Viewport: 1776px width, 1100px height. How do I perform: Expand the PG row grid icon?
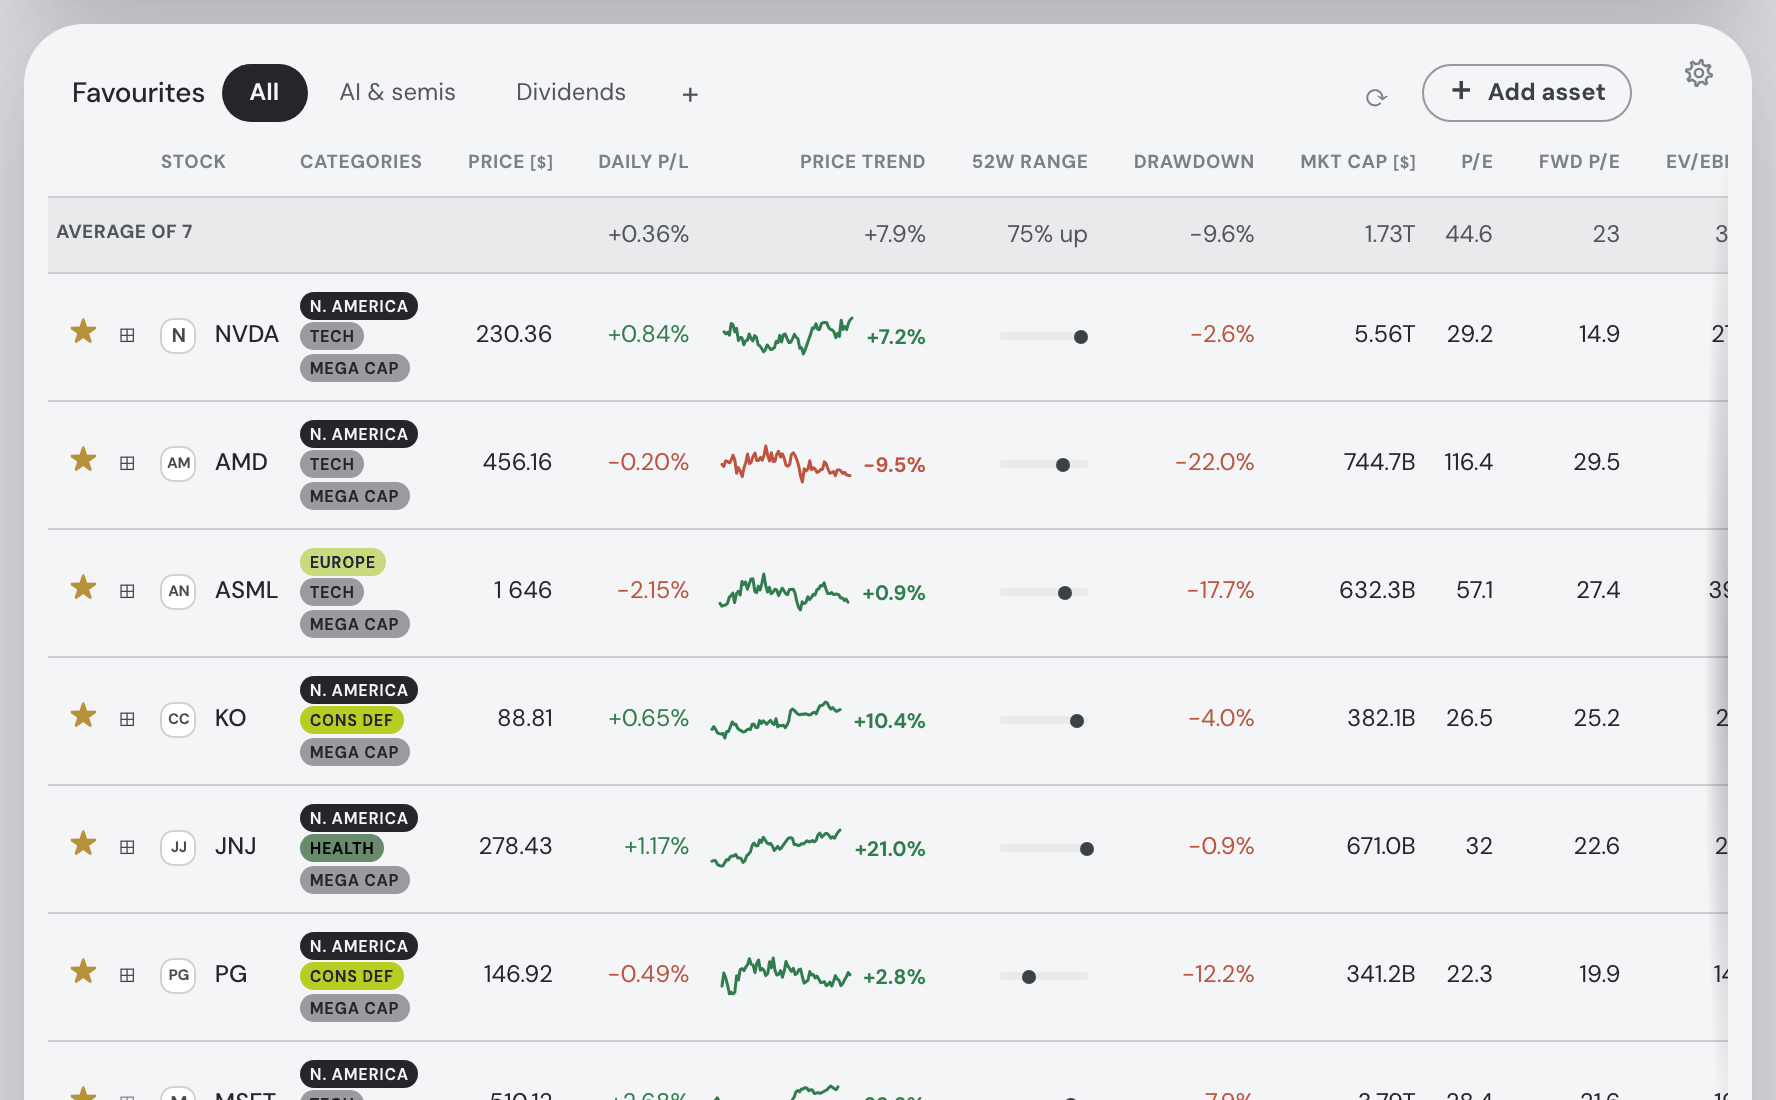coord(127,975)
